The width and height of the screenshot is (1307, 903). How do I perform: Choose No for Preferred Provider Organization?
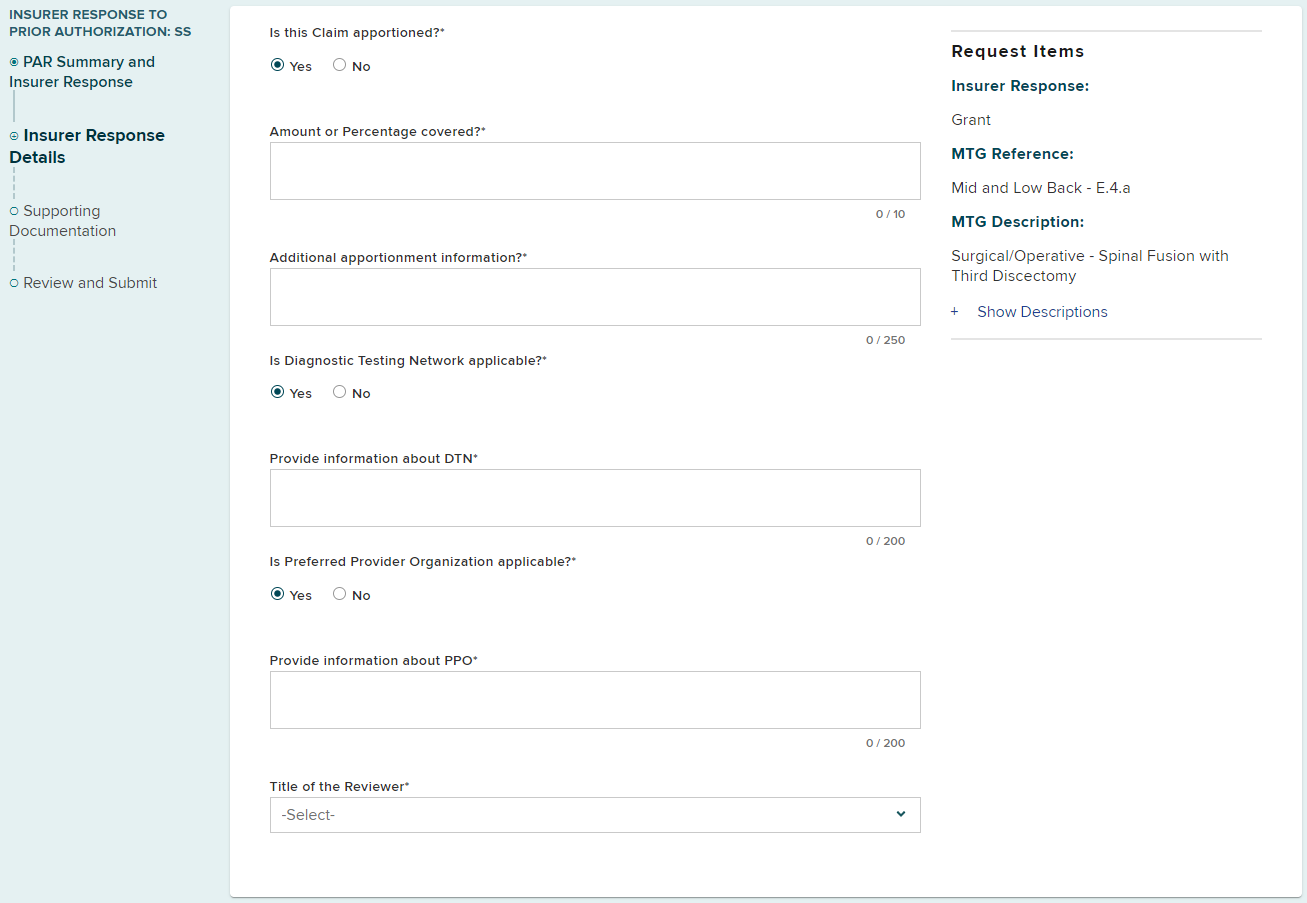click(x=340, y=594)
